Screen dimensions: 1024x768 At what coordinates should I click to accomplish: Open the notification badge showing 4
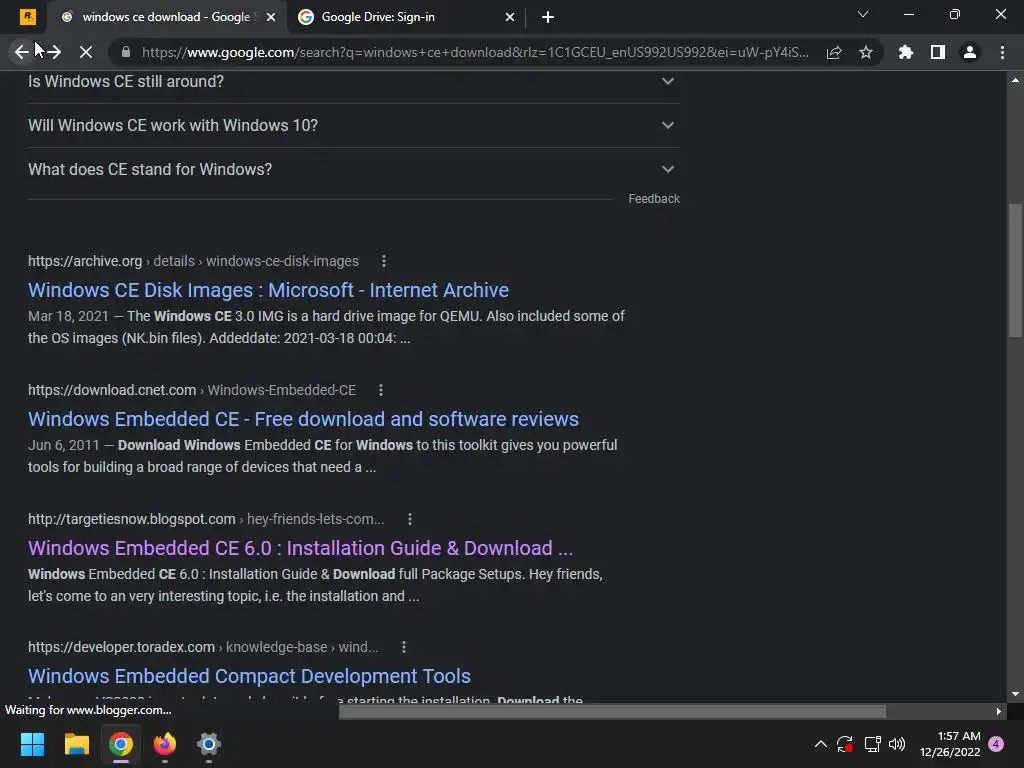click(x=996, y=744)
